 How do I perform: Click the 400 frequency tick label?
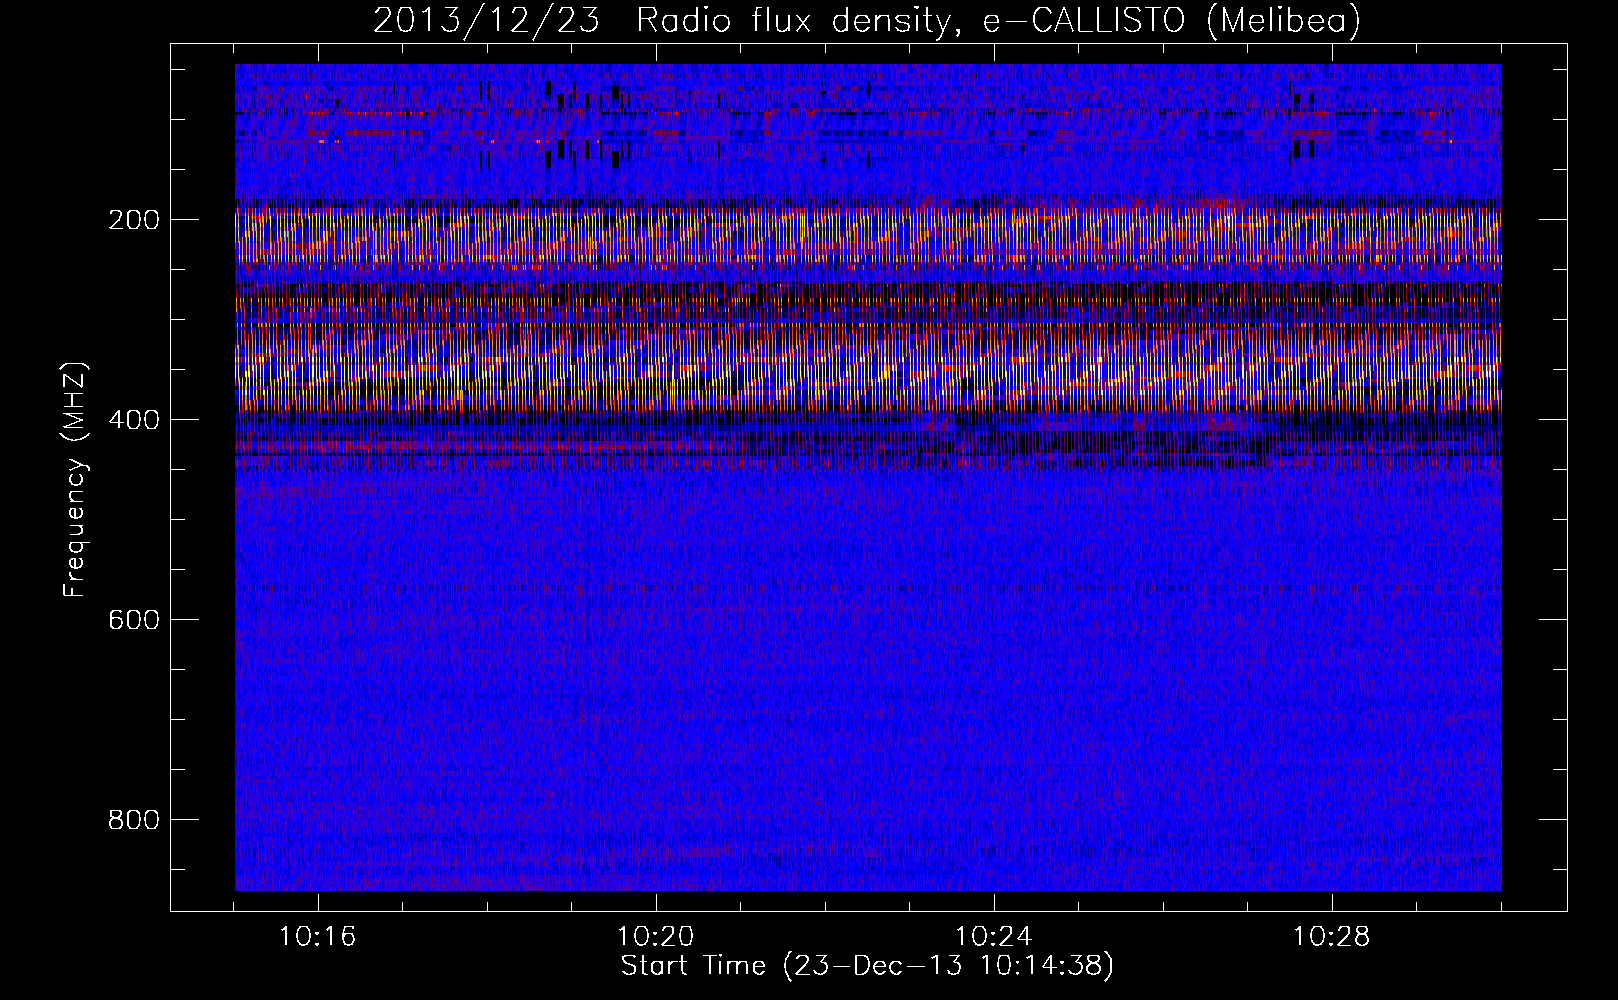coord(133,420)
